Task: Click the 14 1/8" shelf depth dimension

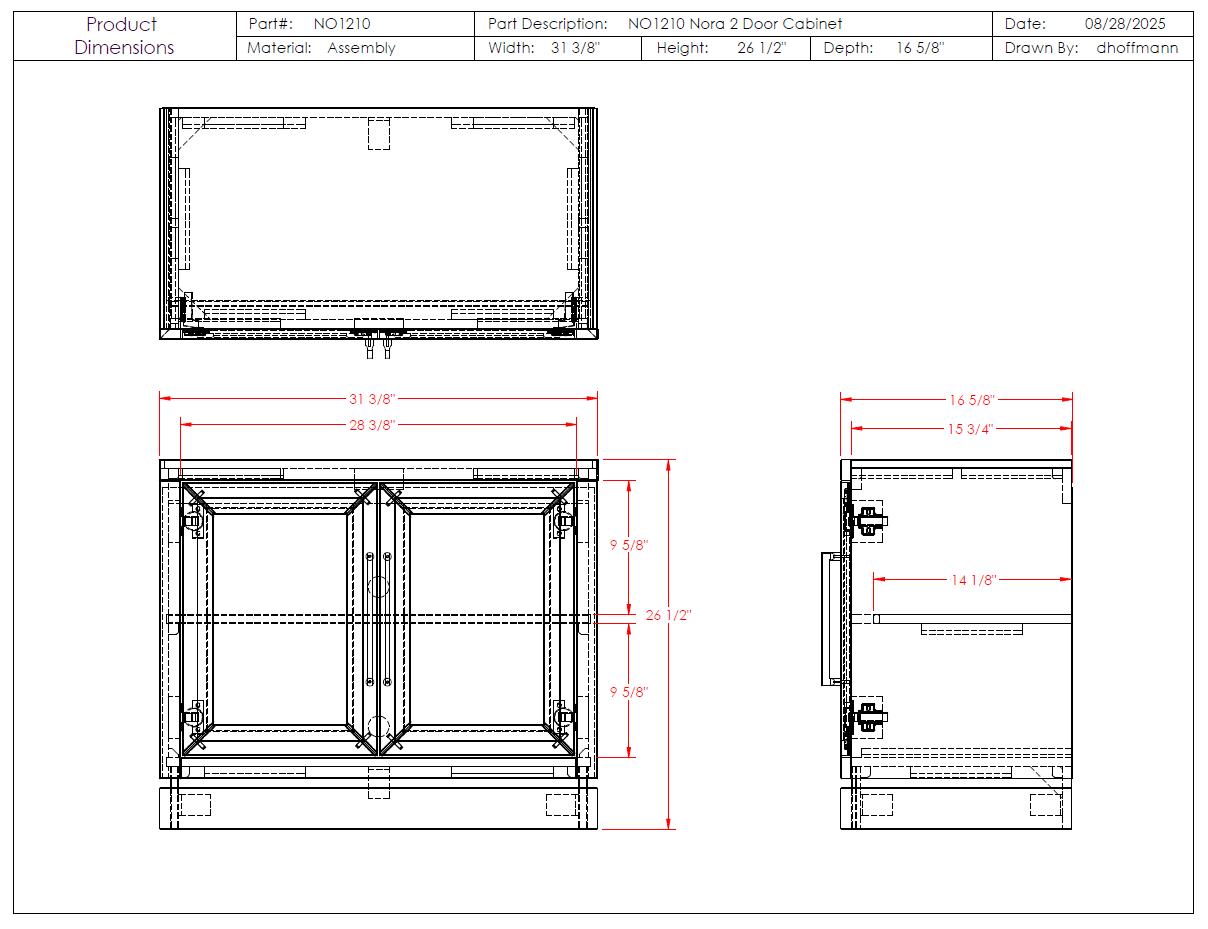Action: coord(973,579)
